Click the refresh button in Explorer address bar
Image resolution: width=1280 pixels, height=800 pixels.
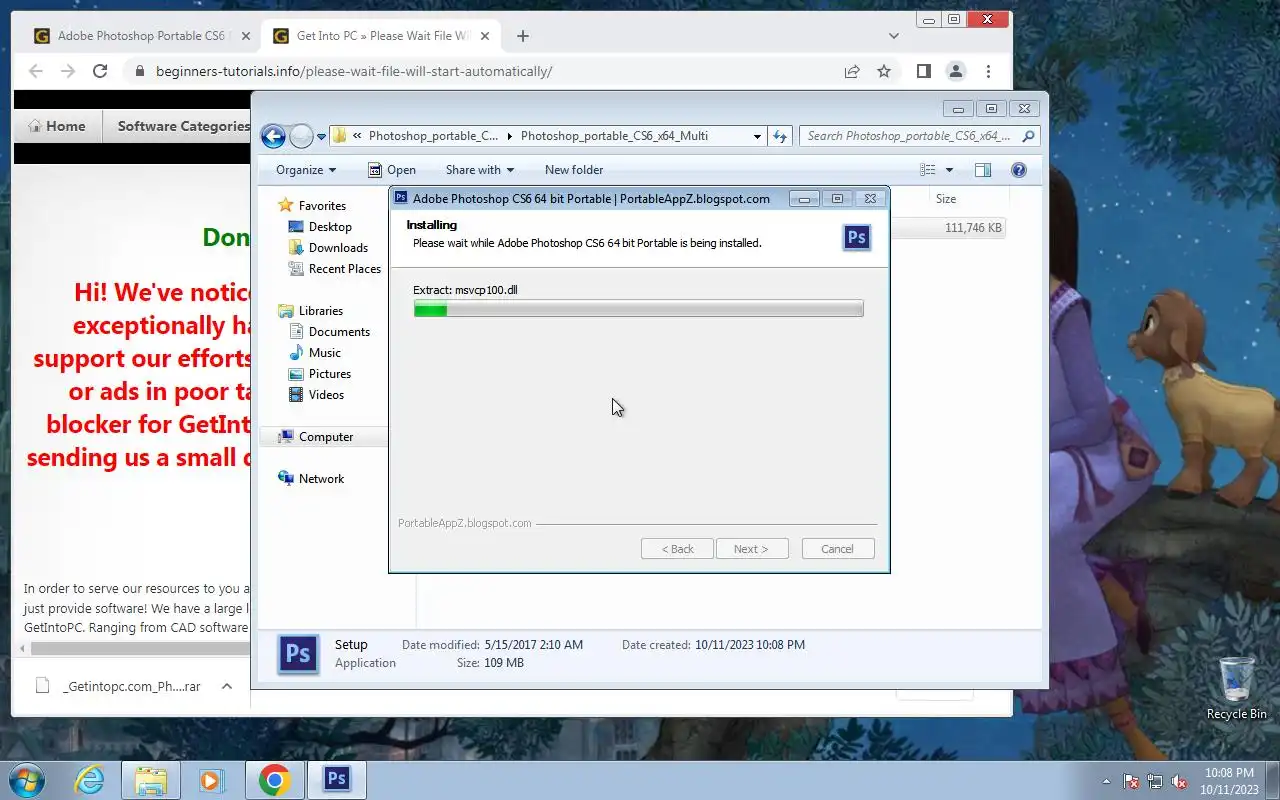(780, 136)
